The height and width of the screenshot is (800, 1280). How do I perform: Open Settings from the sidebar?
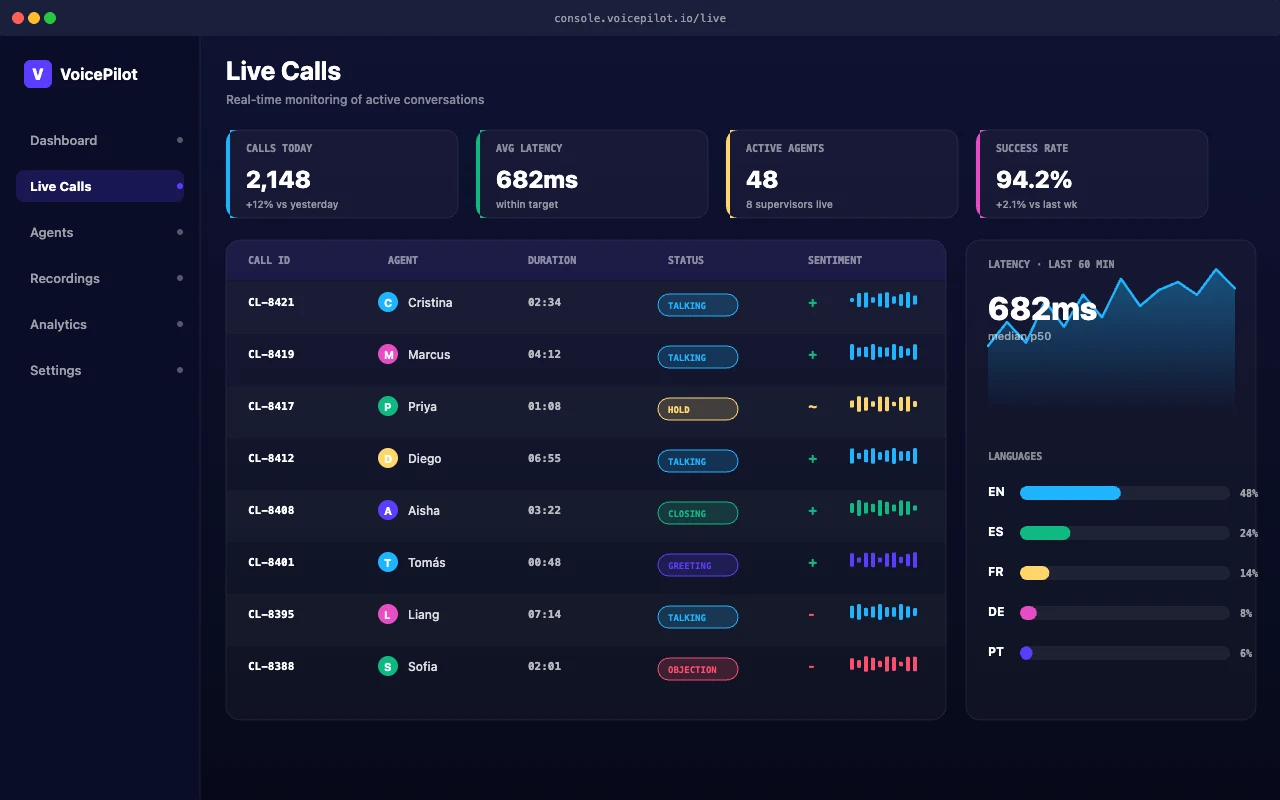coord(100,370)
